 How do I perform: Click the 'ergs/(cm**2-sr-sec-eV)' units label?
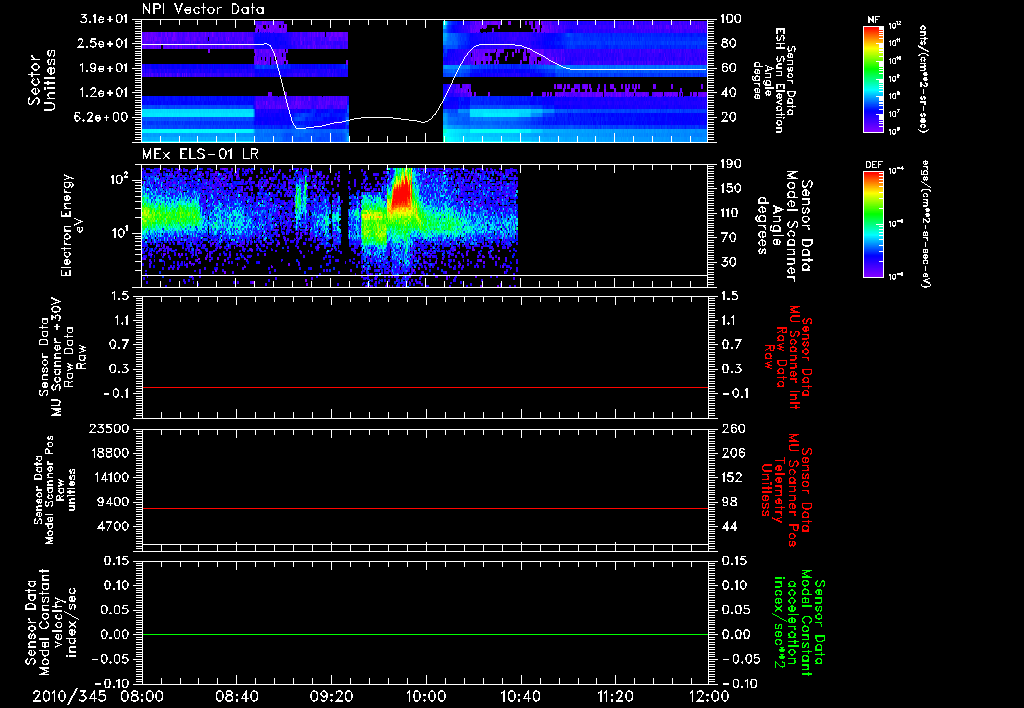[925, 223]
